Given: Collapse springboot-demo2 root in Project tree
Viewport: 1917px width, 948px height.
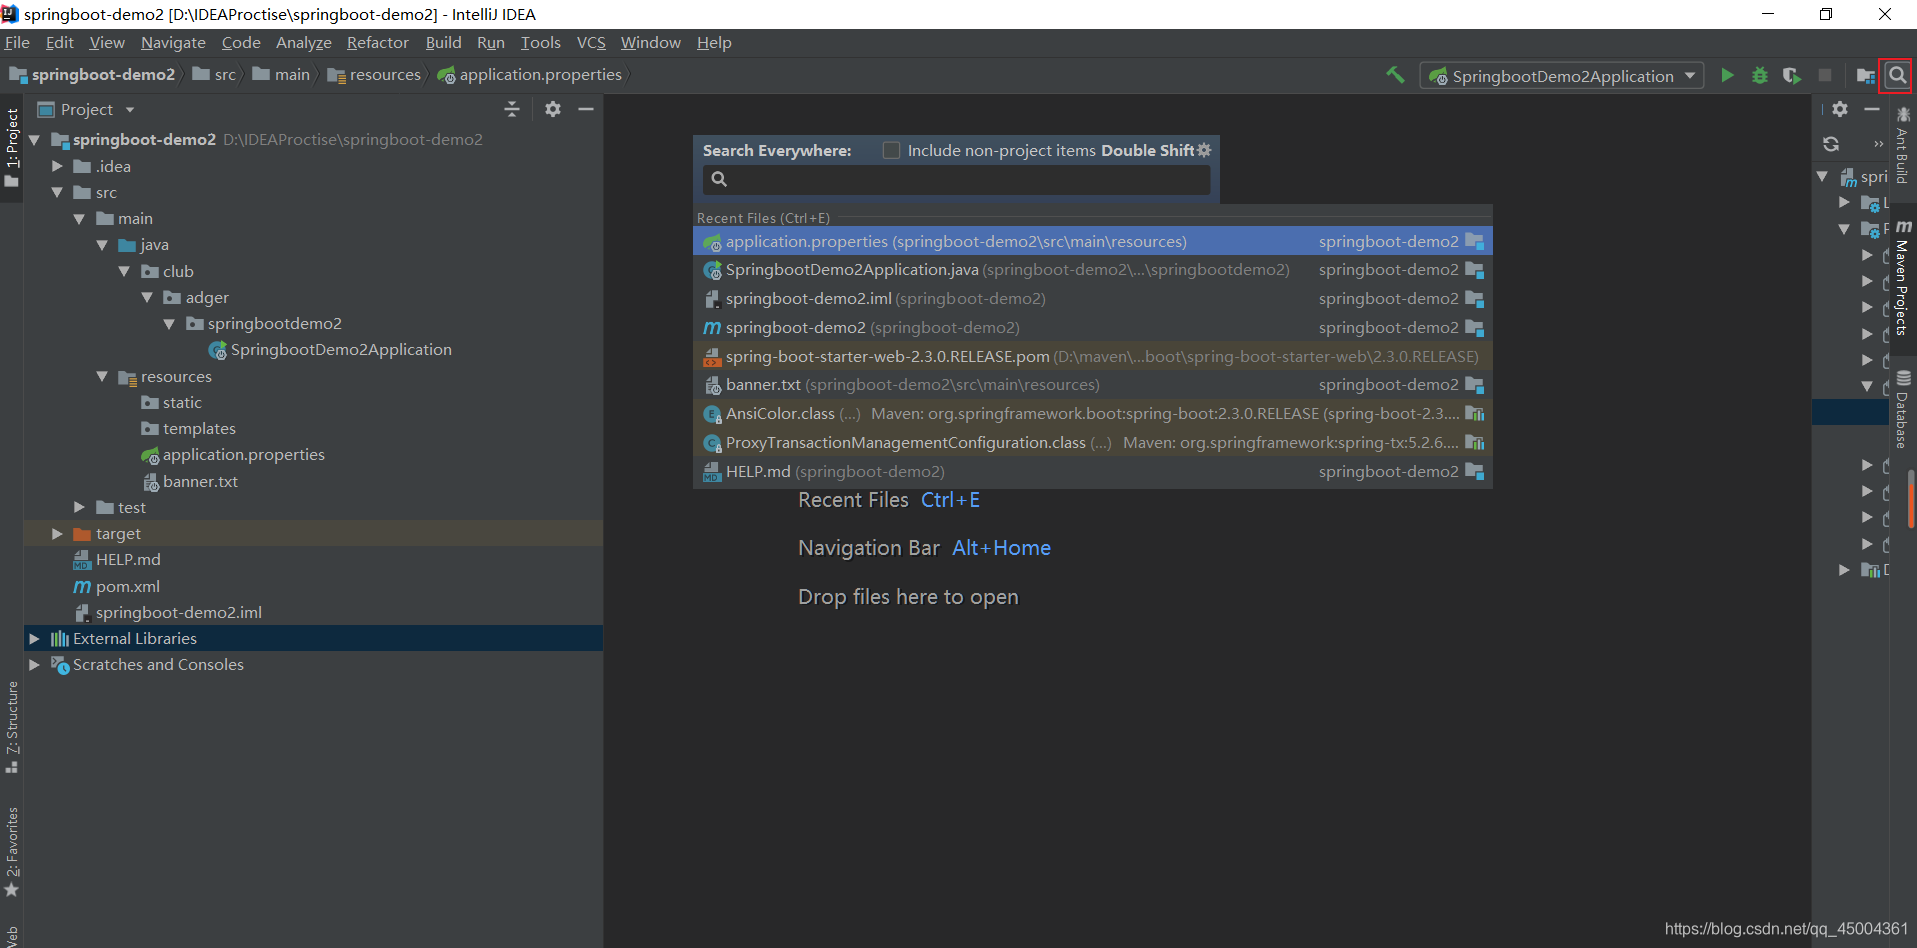Looking at the screenshot, I should point(34,140).
